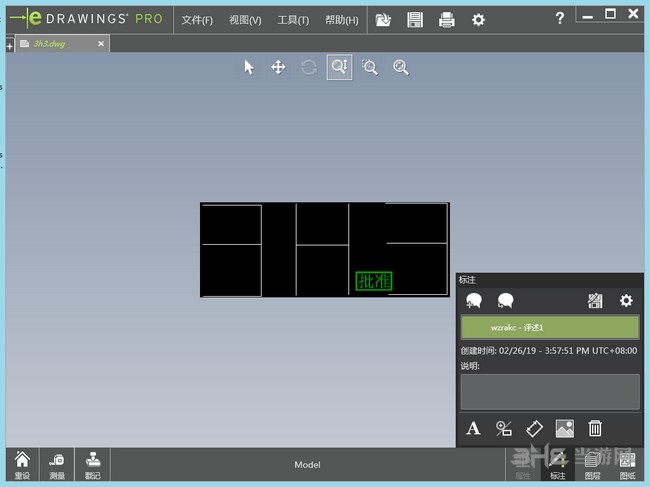Image resolution: width=650 pixels, height=487 pixels.
Task: Select the arrow pointer tool
Action: pos(249,67)
